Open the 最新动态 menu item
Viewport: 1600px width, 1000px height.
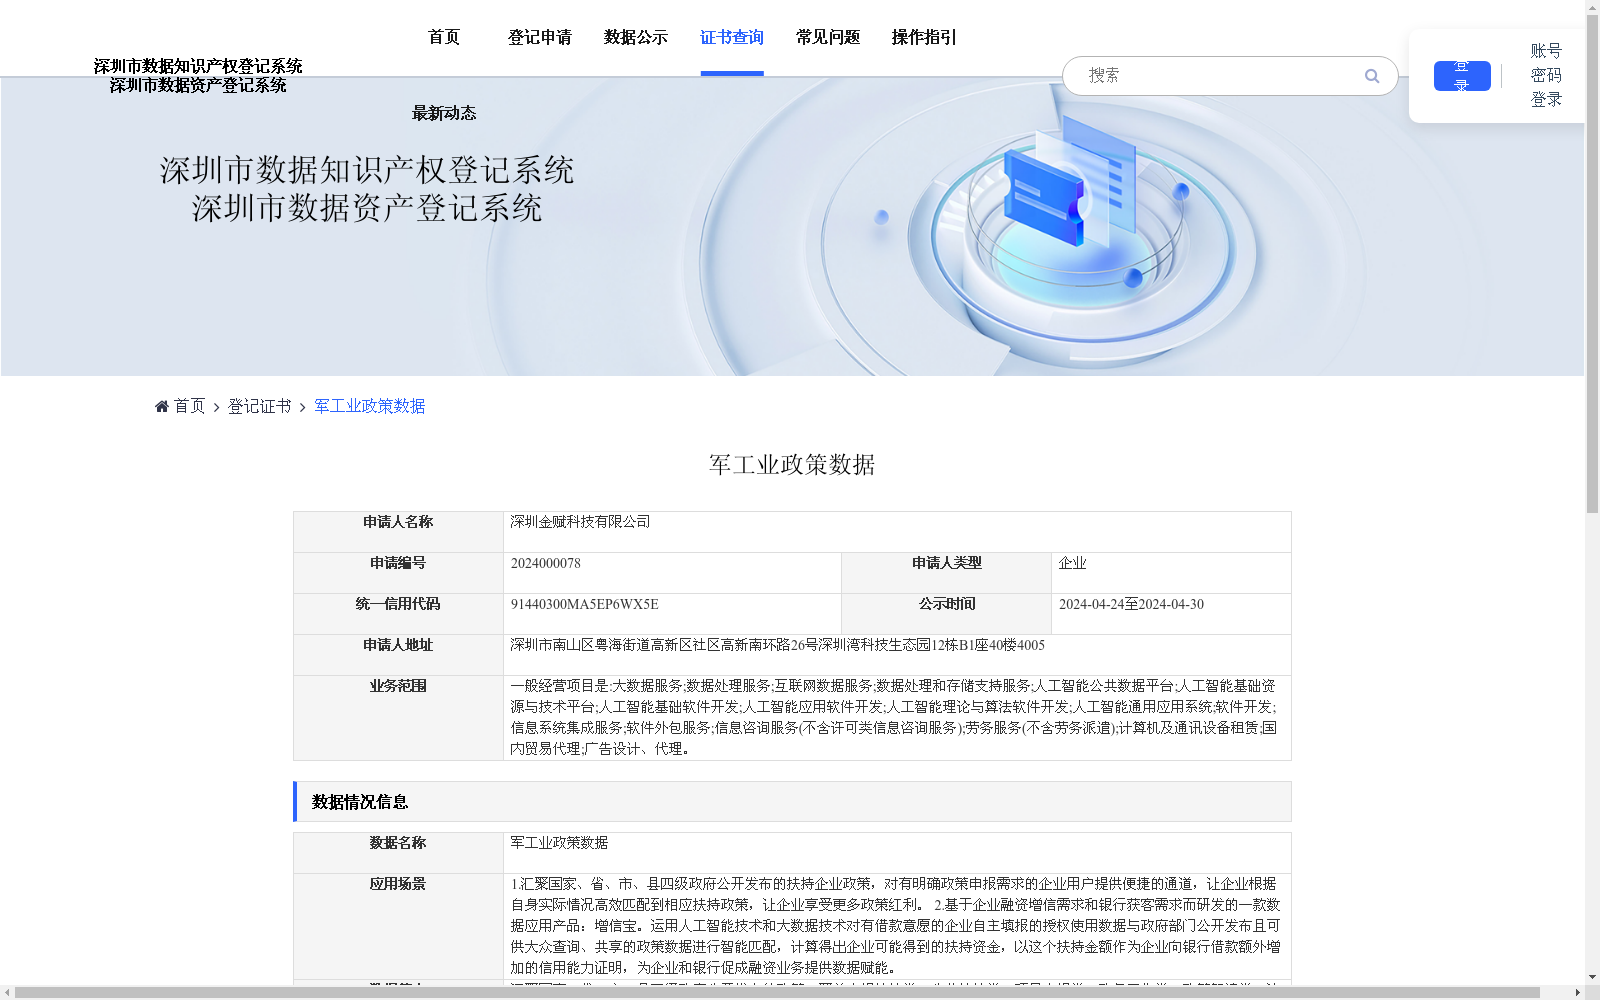pyautogui.click(x=444, y=113)
